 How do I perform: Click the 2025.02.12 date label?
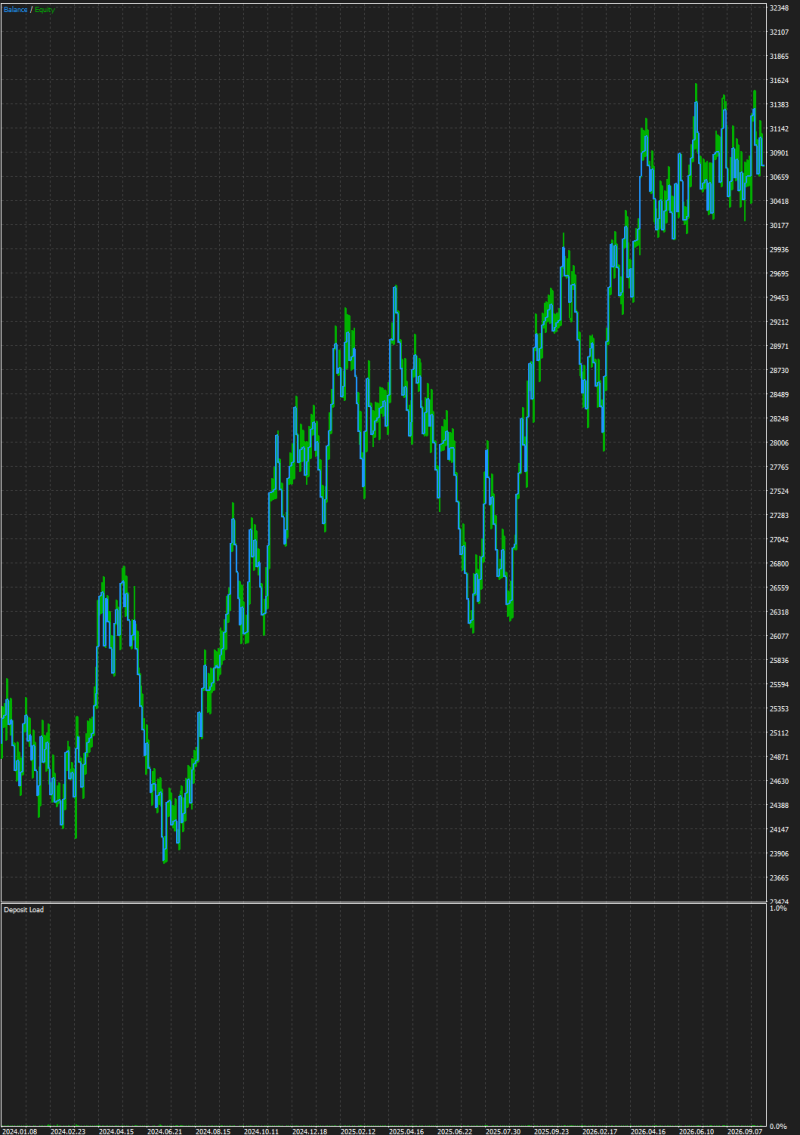(x=358, y=1131)
